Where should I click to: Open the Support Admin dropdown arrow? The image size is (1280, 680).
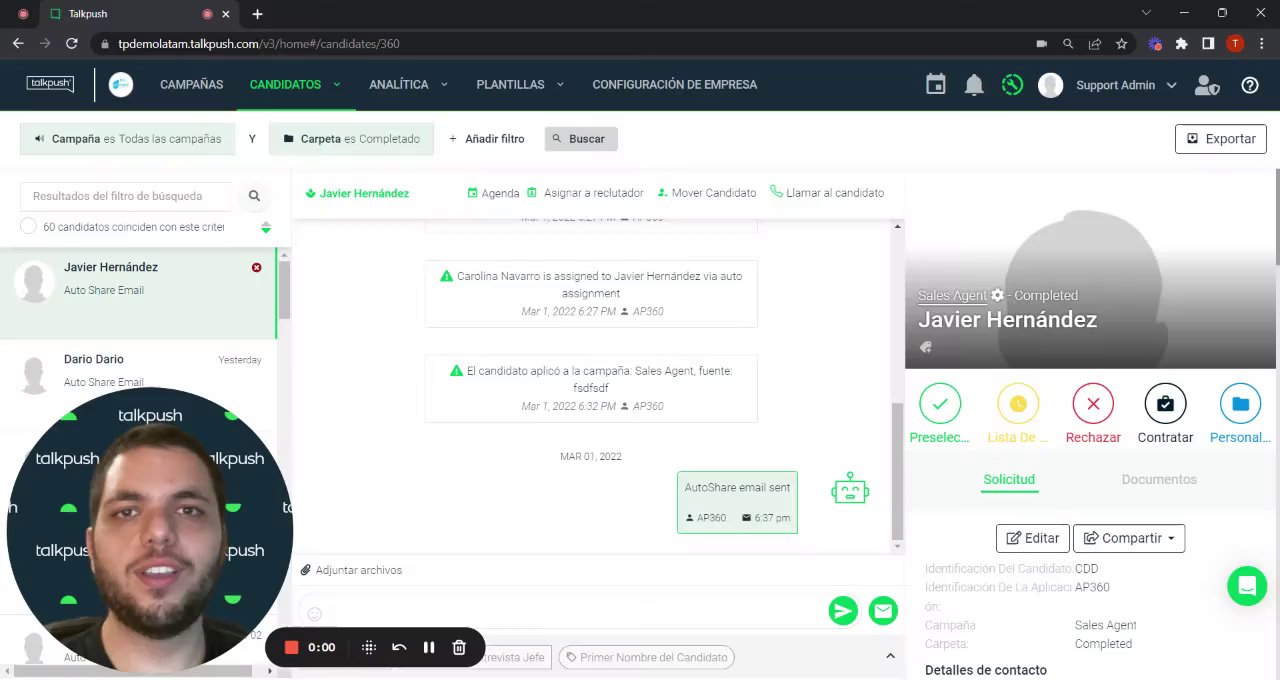pyautogui.click(x=1171, y=85)
